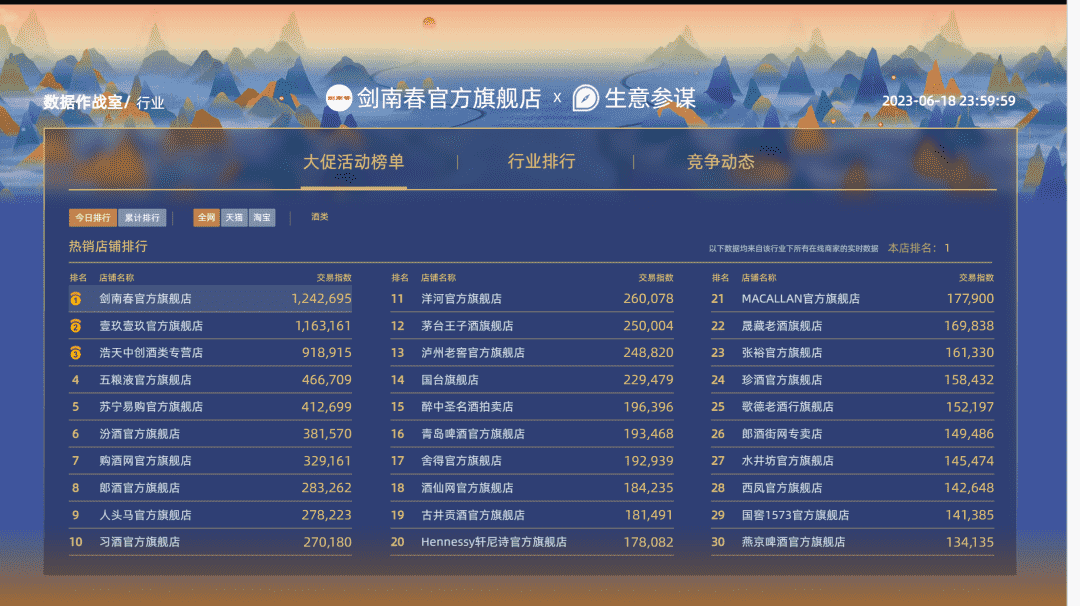Screen dimensions: 1080x606
Task: Select the 剑南春官方旗舰店 table row
Action: click(x=210, y=299)
